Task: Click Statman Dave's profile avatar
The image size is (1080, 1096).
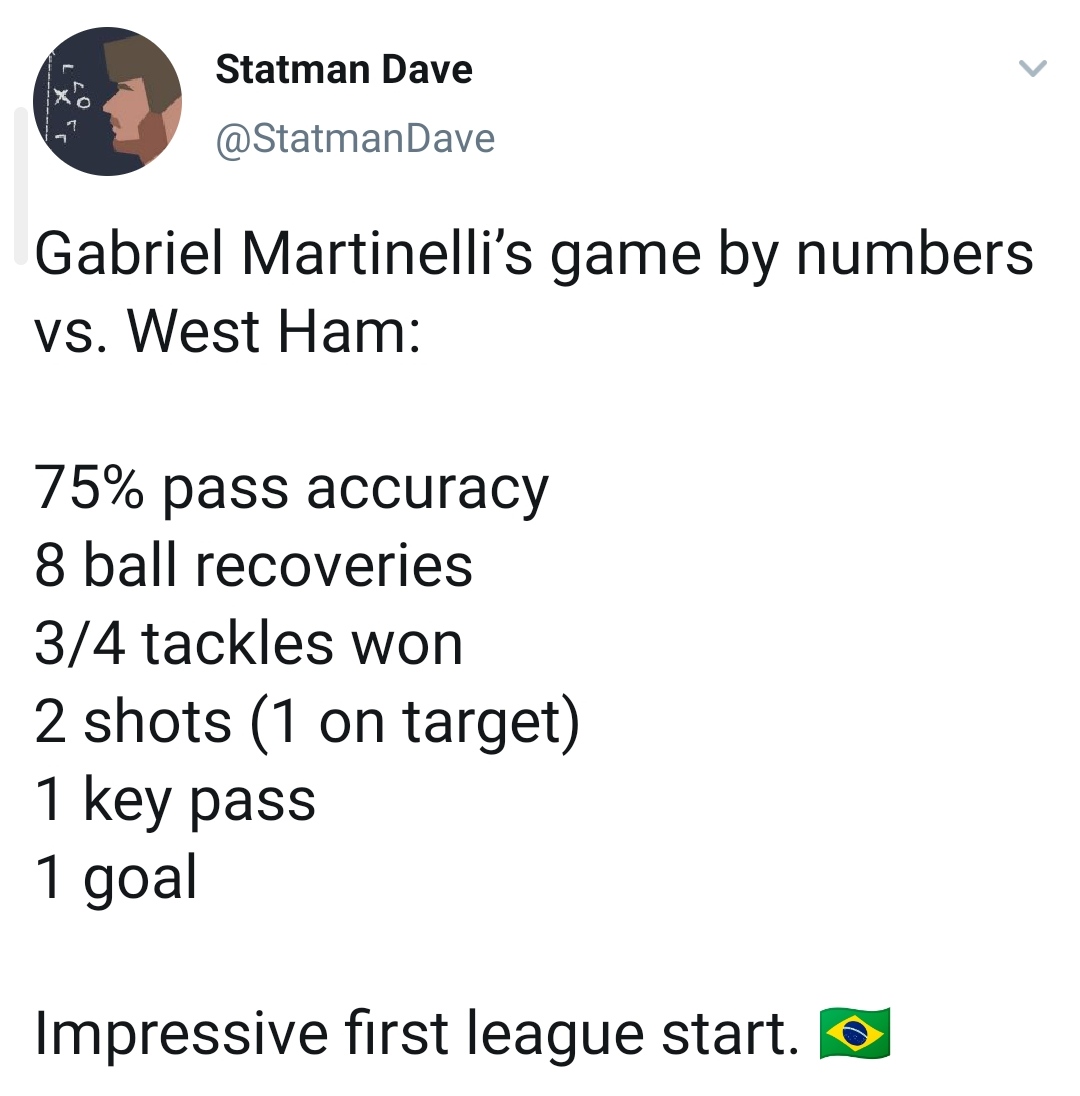Action: [x=108, y=103]
